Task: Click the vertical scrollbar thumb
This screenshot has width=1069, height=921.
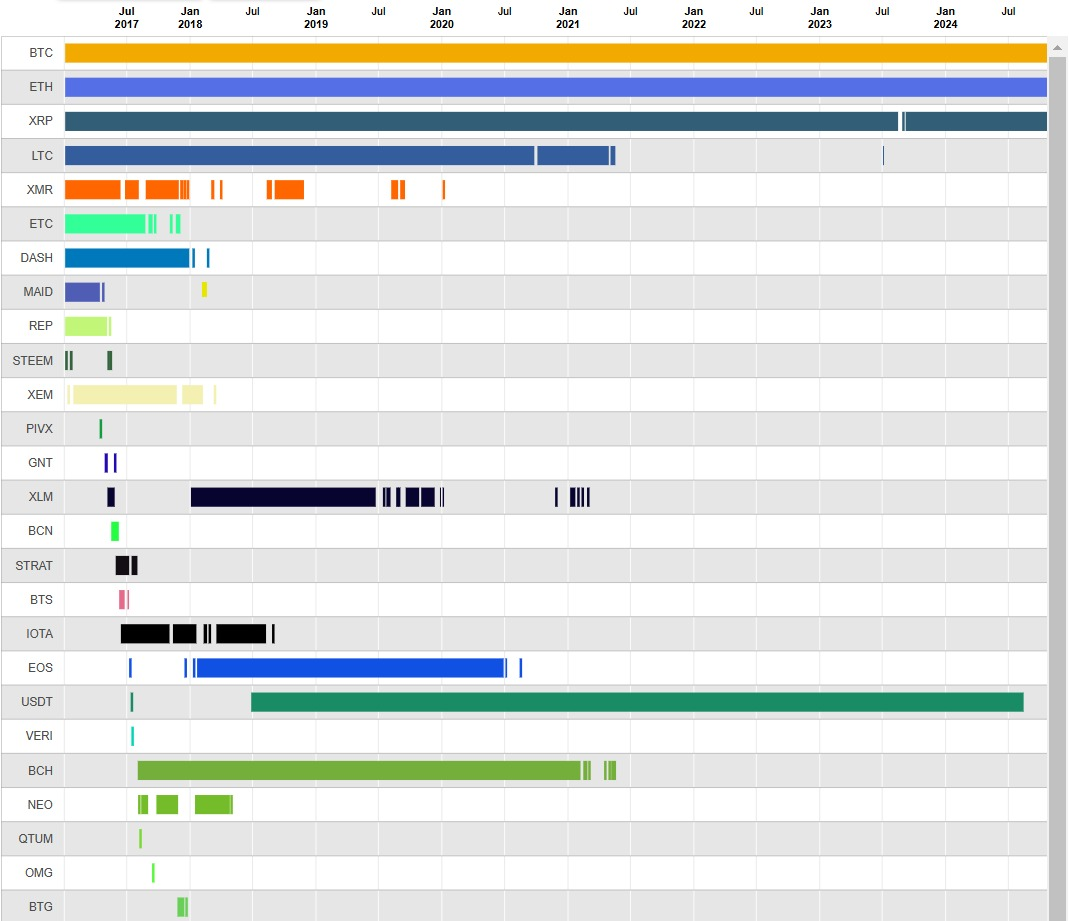Action: pos(1057,488)
